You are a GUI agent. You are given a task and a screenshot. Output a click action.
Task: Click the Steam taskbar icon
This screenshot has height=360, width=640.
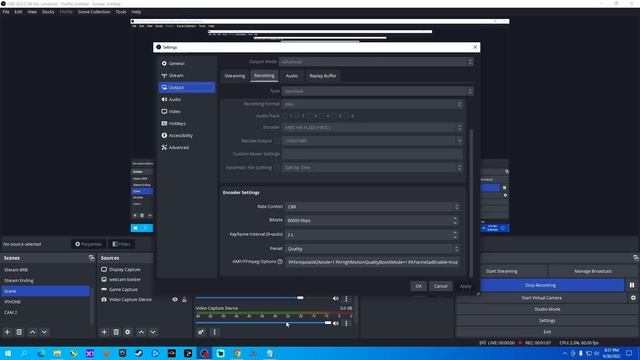tap(139, 353)
